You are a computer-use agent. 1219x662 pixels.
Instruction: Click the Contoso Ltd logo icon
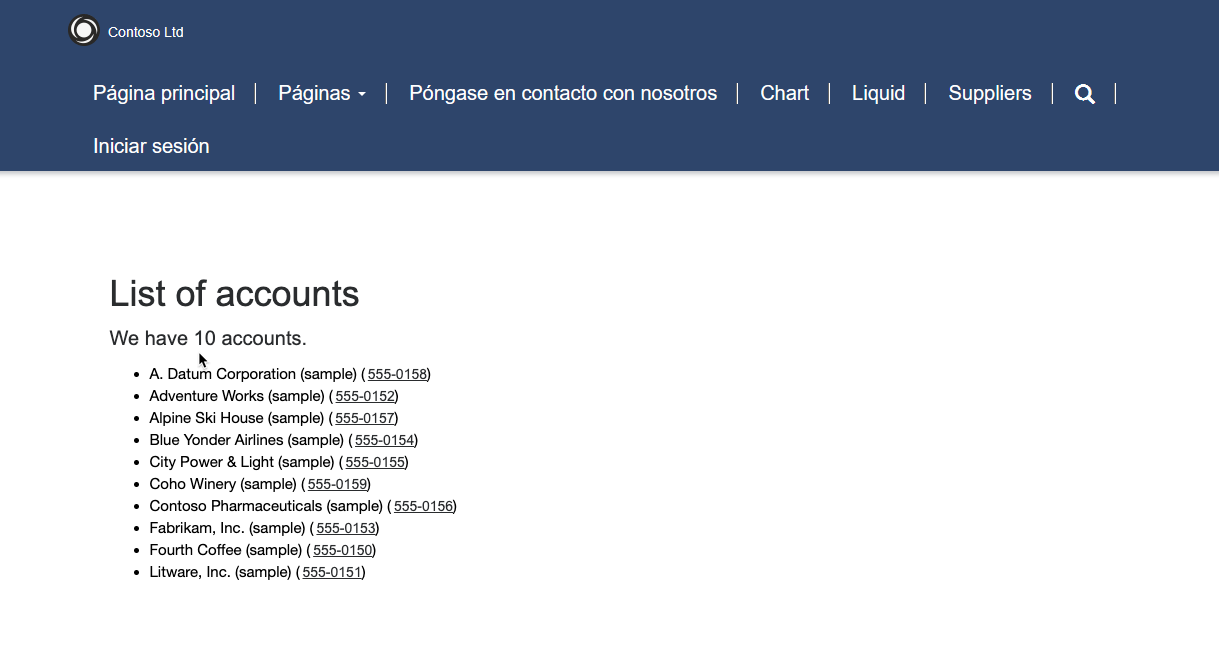[x=84, y=31]
